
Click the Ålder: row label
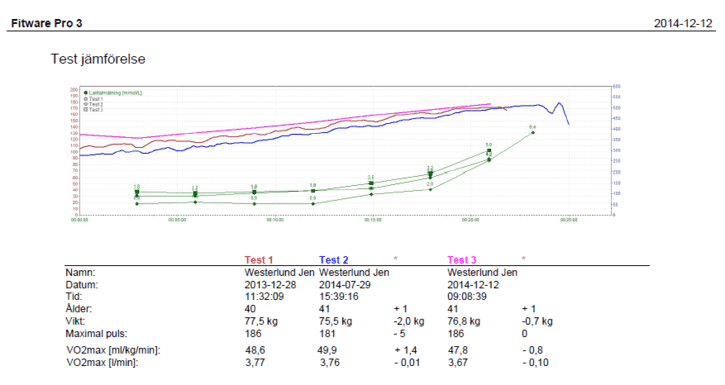(x=79, y=309)
